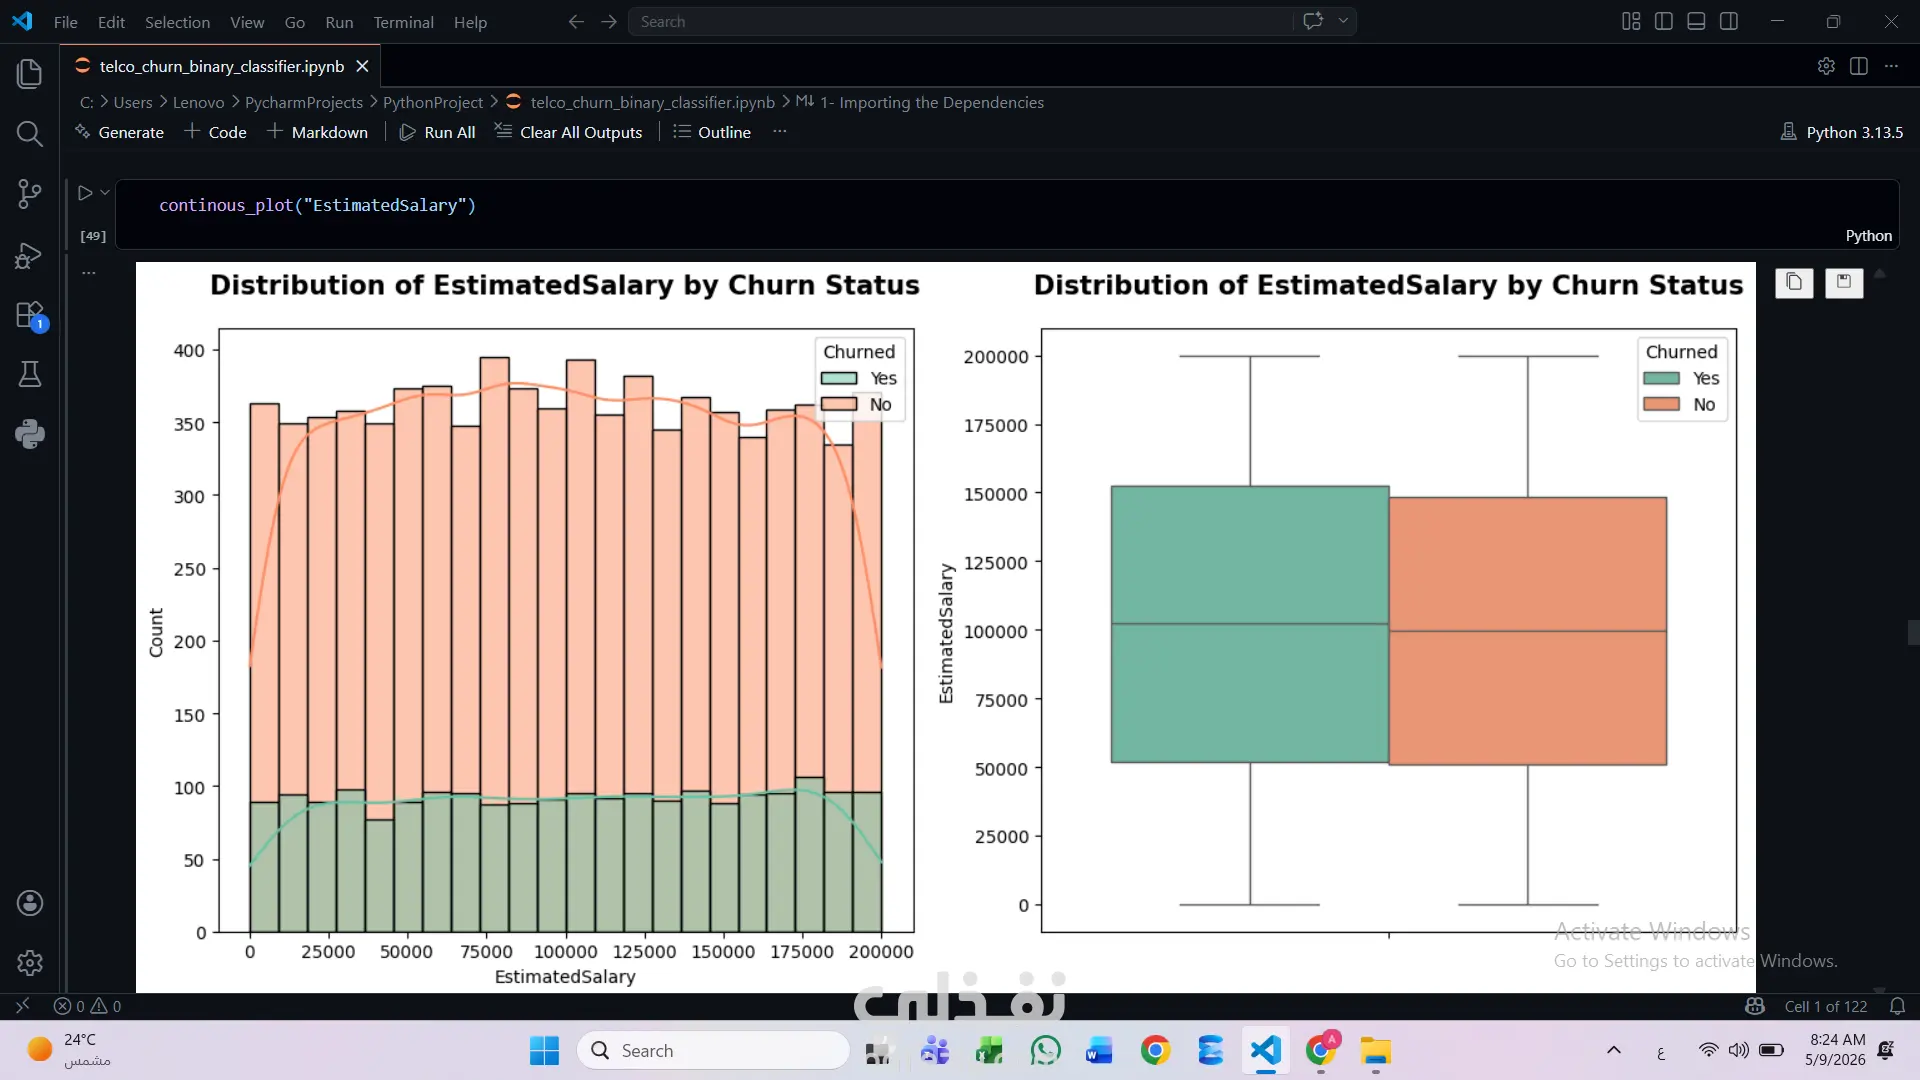This screenshot has width=1920, height=1080.
Task: Open Extensions view with update badge
Action: (30, 316)
